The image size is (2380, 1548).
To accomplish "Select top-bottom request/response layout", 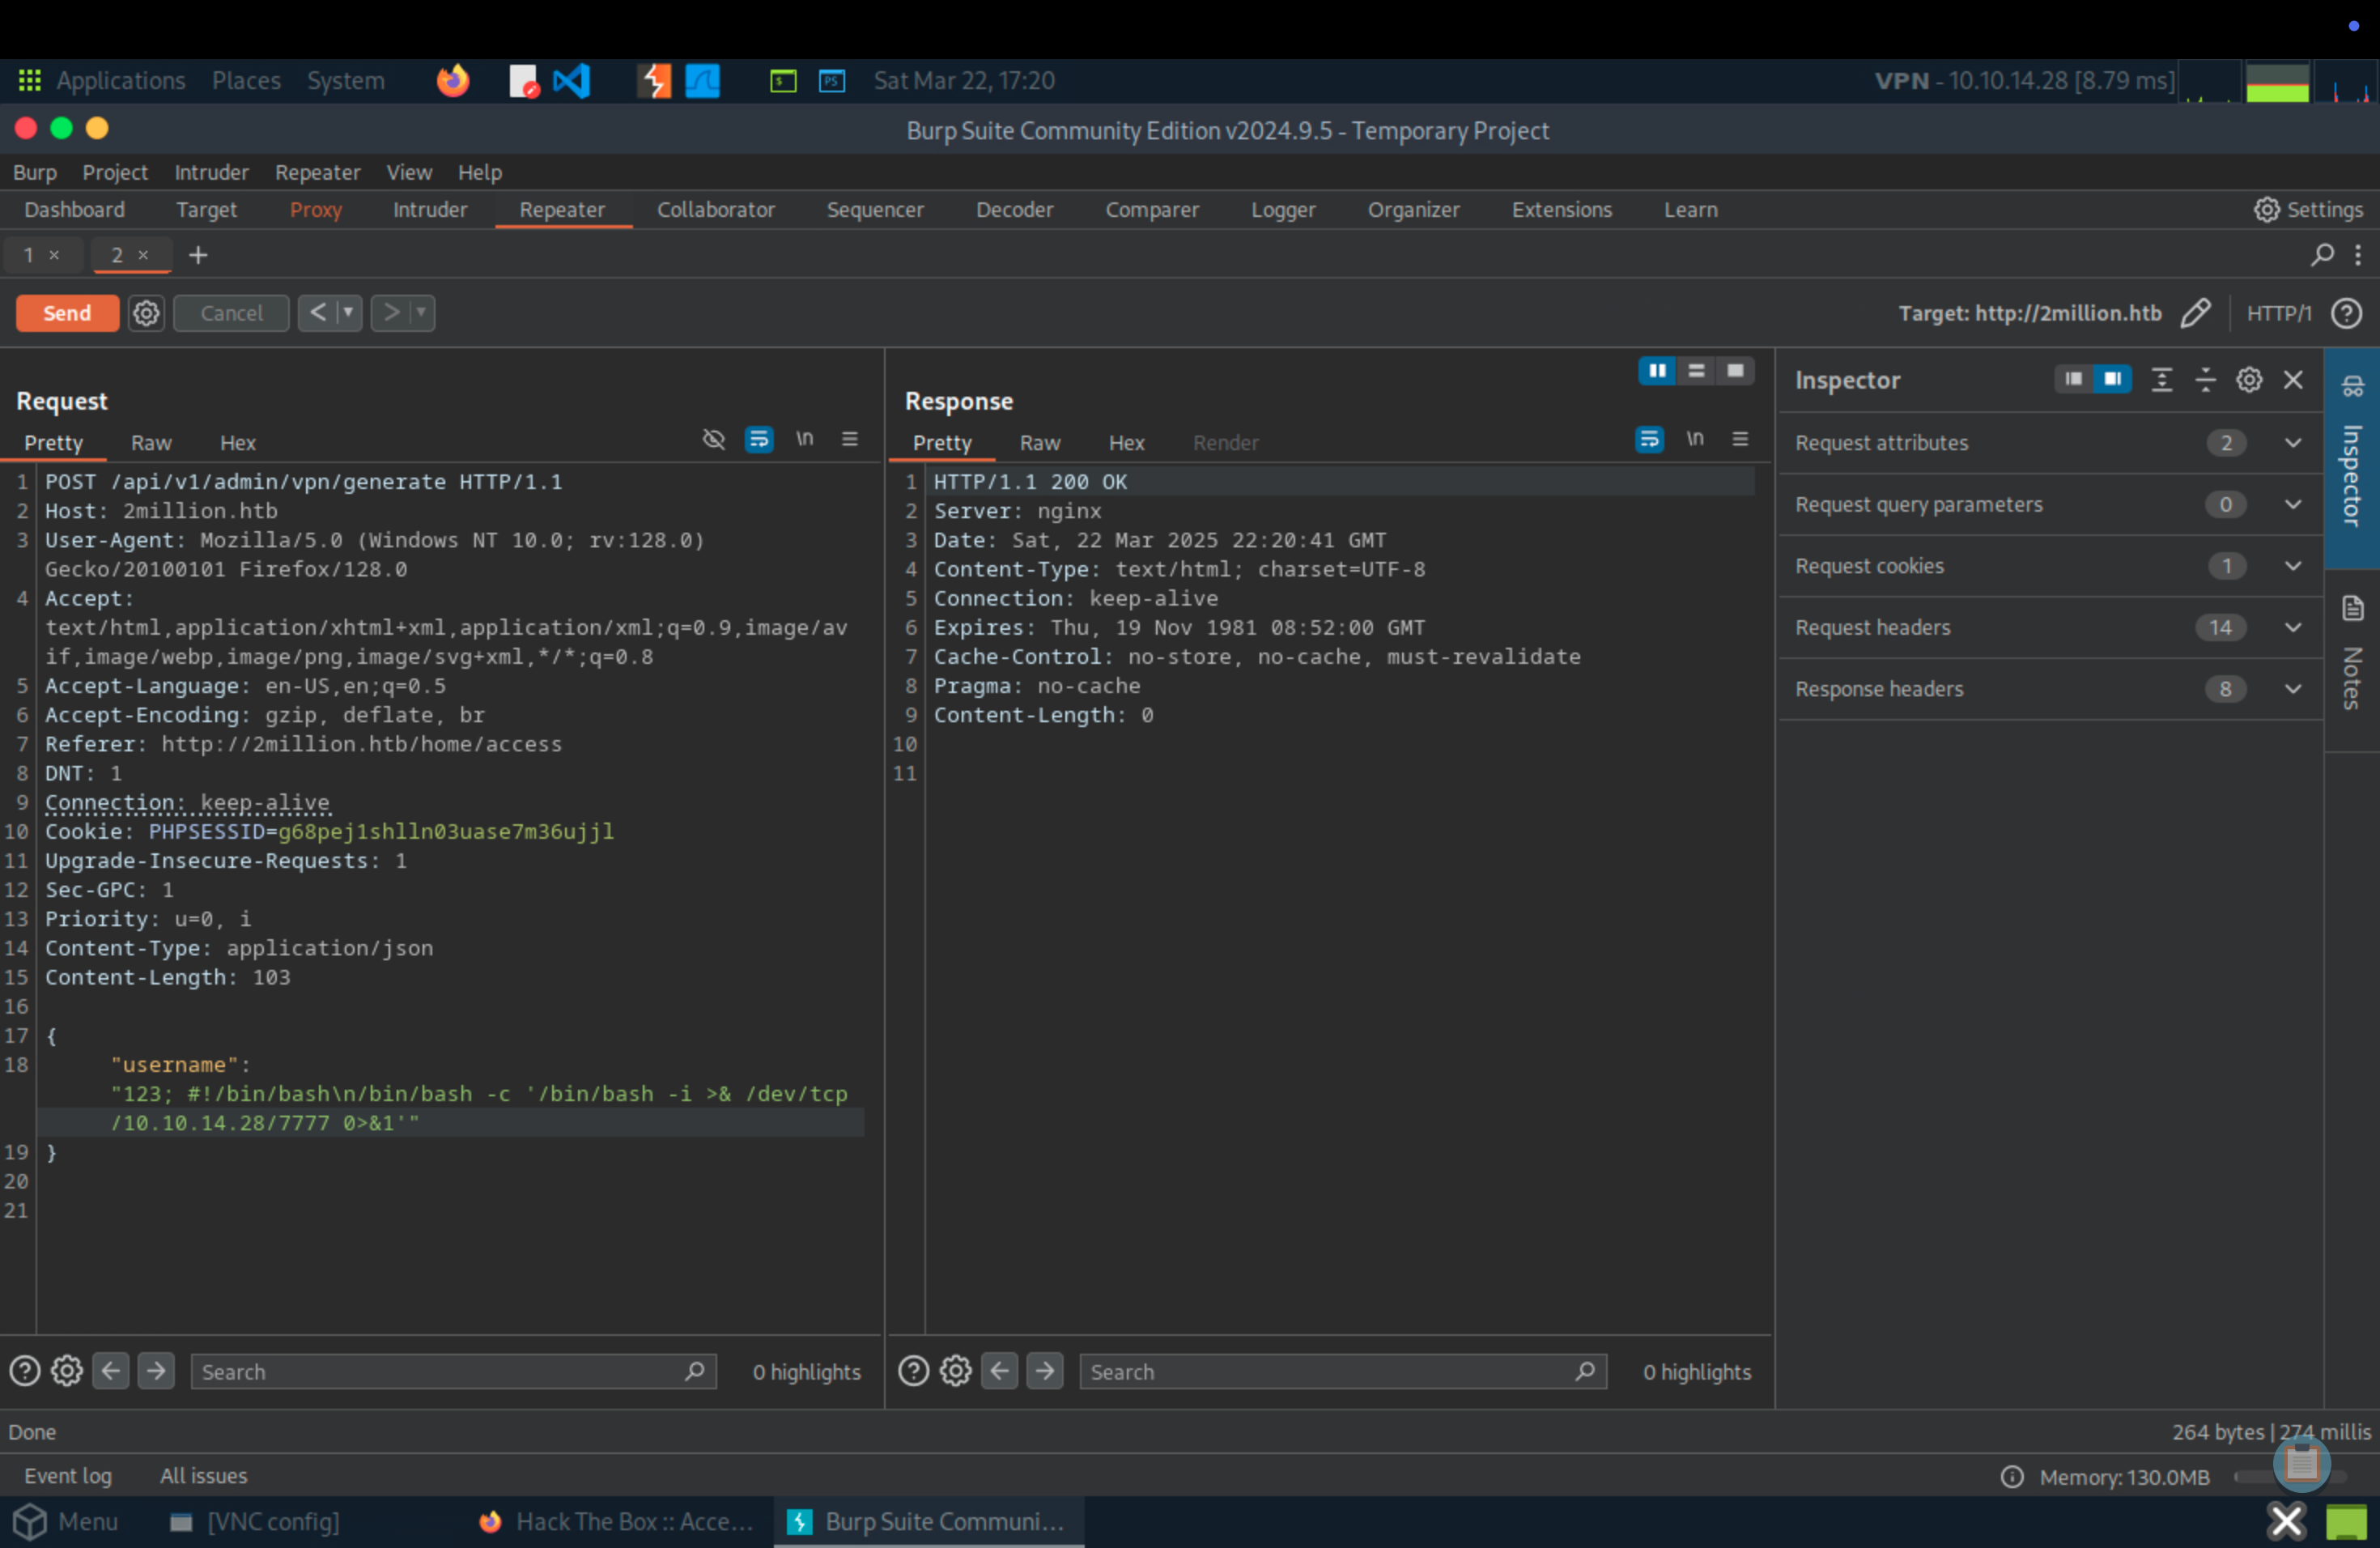I will pos(1696,371).
